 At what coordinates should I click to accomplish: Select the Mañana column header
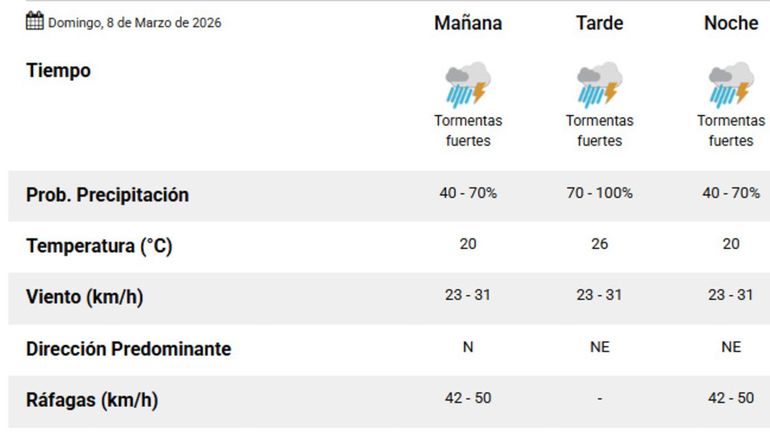[x=468, y=23]
